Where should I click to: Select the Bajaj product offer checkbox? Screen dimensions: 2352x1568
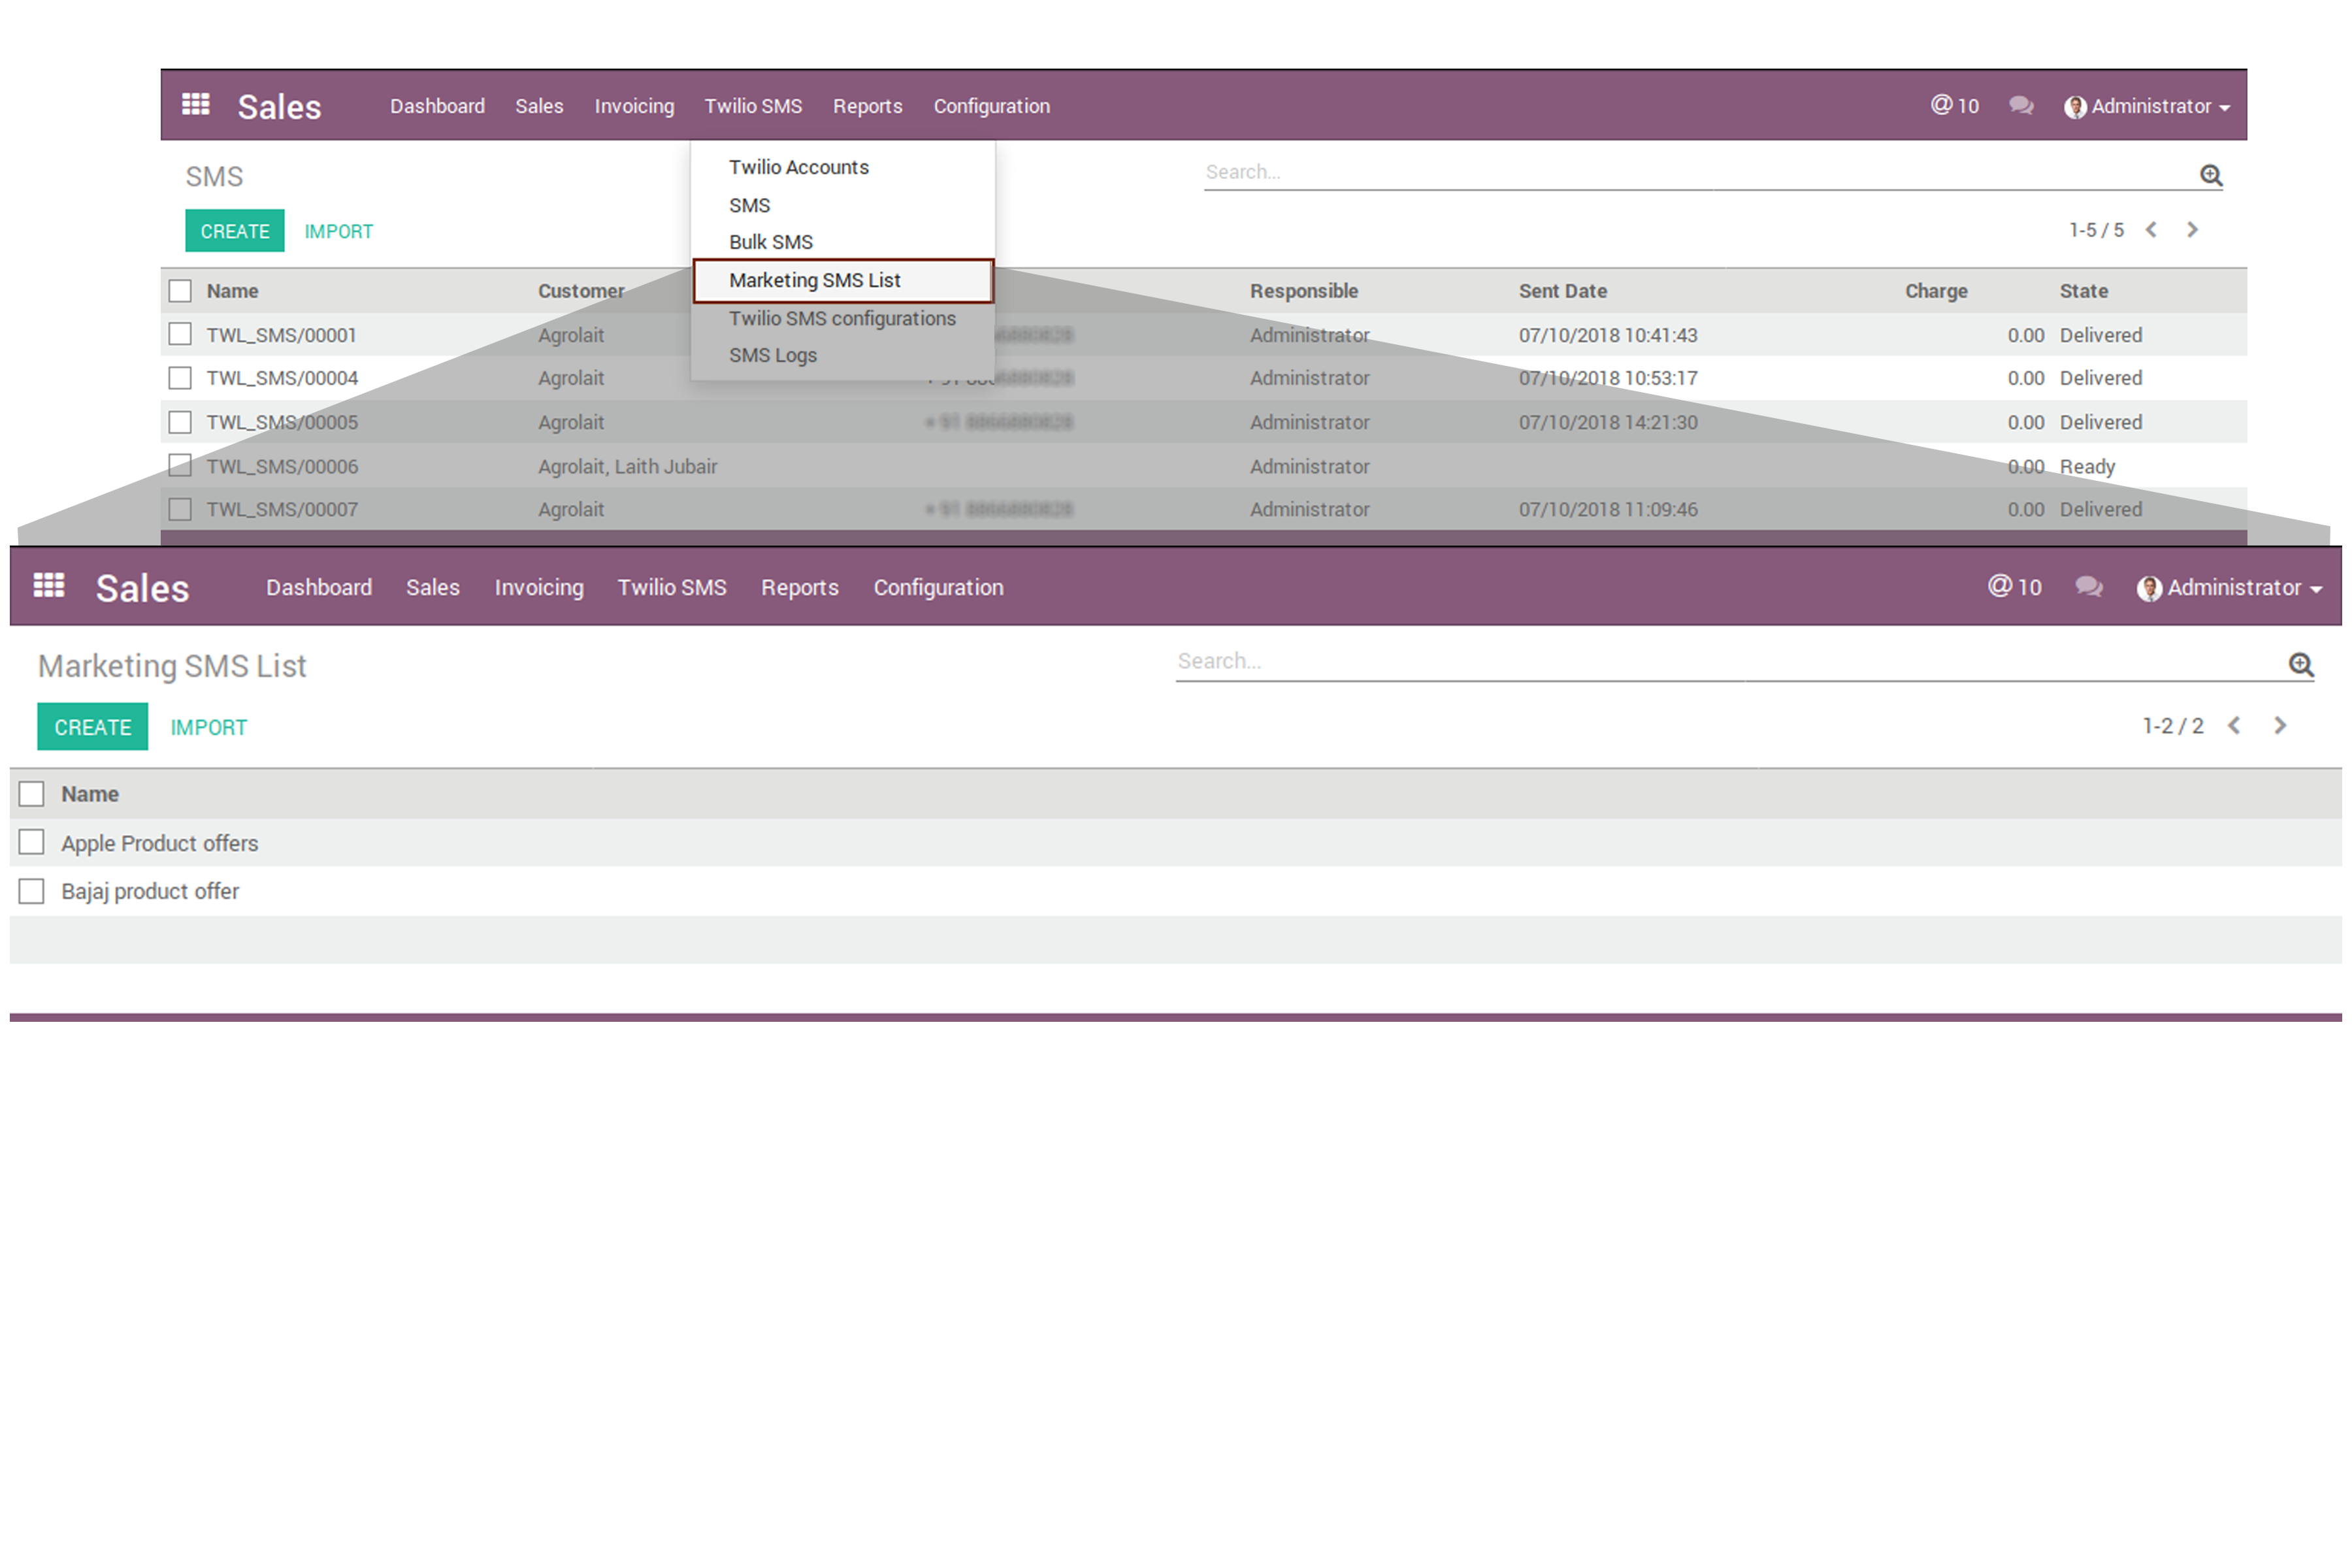click(32, 891)
